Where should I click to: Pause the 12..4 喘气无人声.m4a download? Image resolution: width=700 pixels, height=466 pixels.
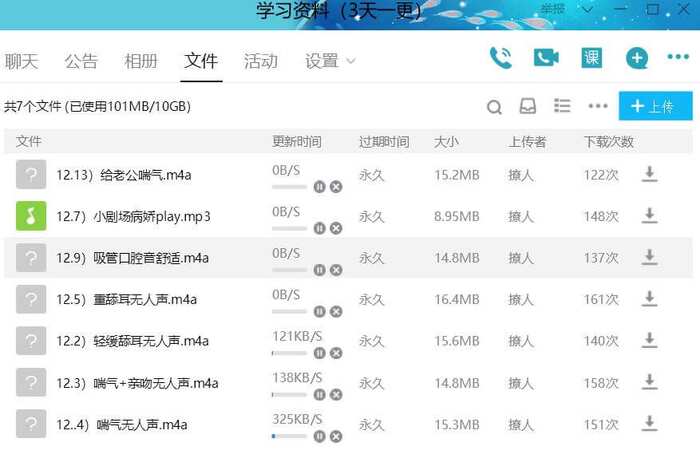tap(319, 436)
